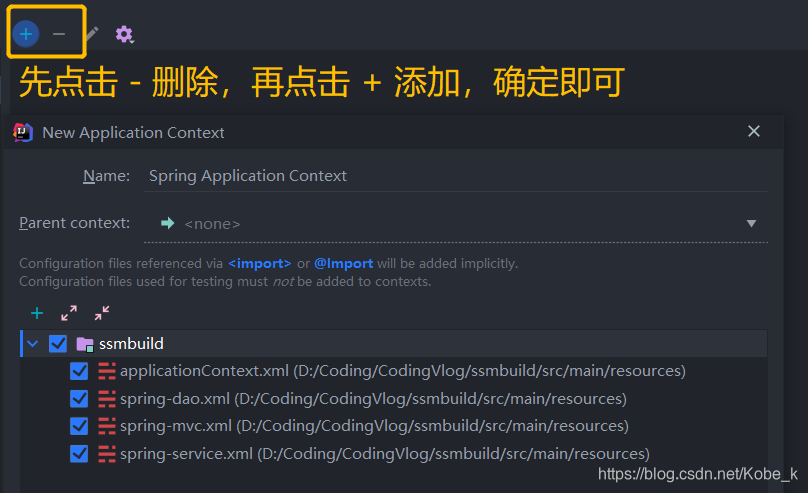The image size is (808, 493).
Task: Click the Expand All icon
Action: 69,313
